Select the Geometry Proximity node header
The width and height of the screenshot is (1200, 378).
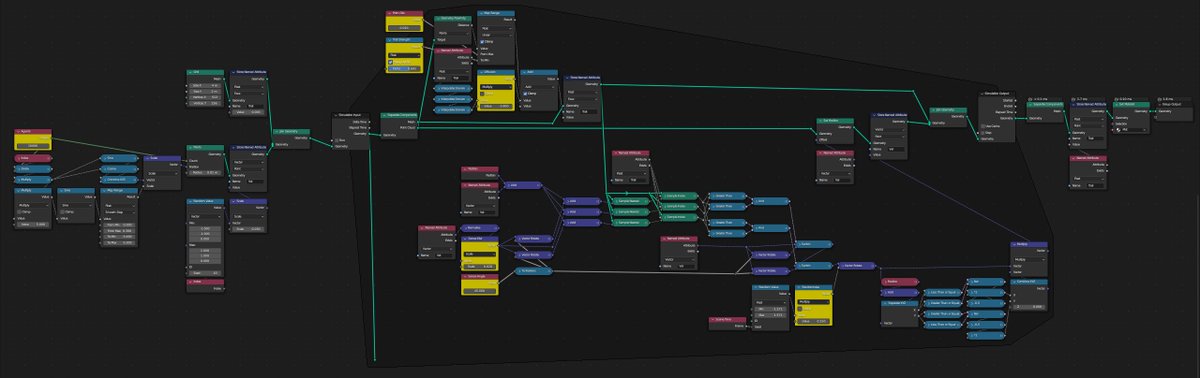coord(453,18)
